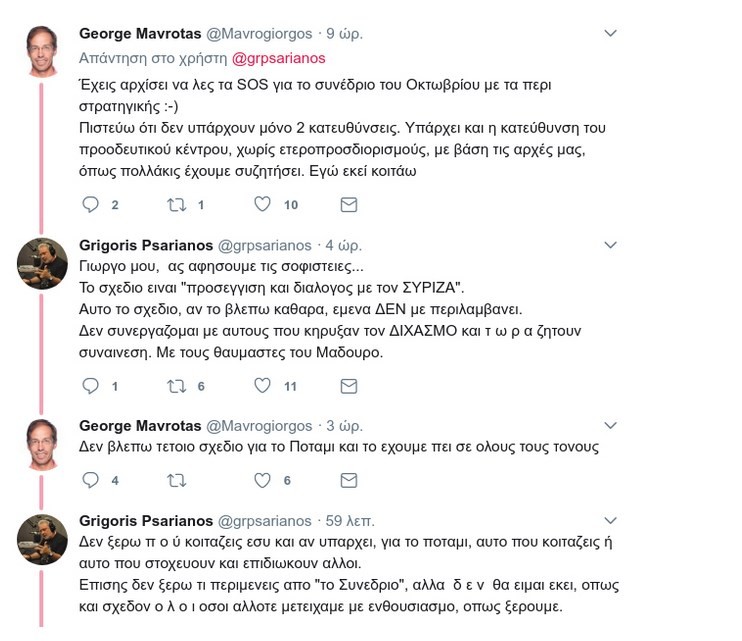Click envelope icon under the ΣΥΡΙΖΑ tweet
The width and height of the screenshot is (742, 641).
[349, 386]
